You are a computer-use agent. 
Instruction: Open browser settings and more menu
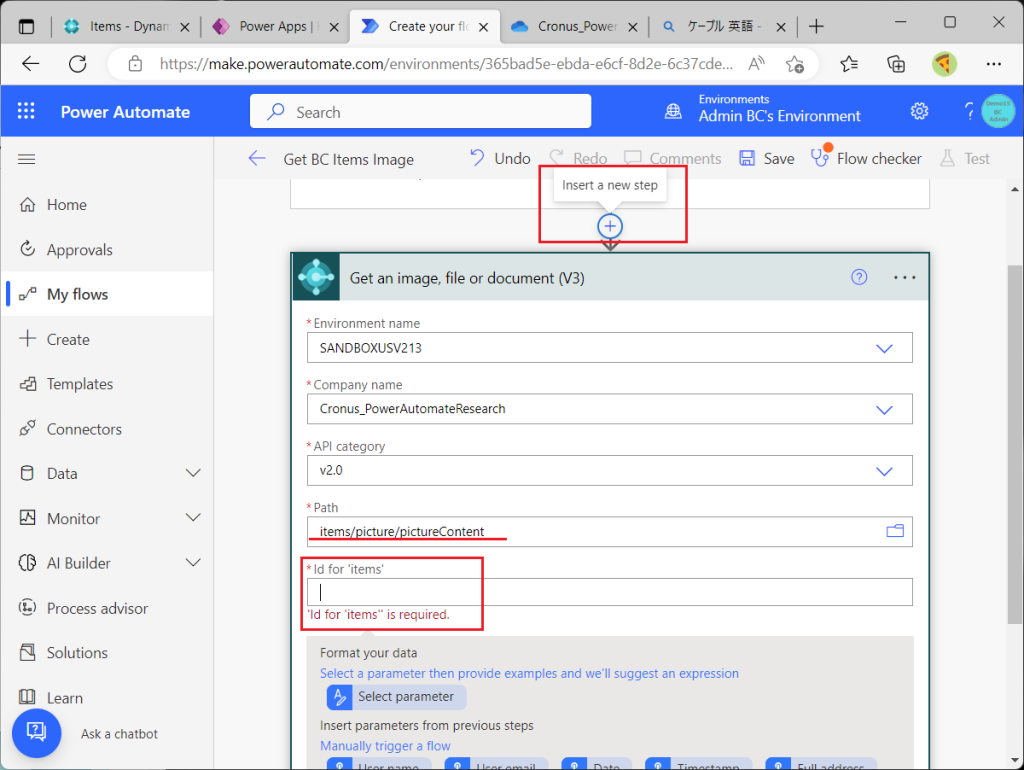tap(994, 64)
